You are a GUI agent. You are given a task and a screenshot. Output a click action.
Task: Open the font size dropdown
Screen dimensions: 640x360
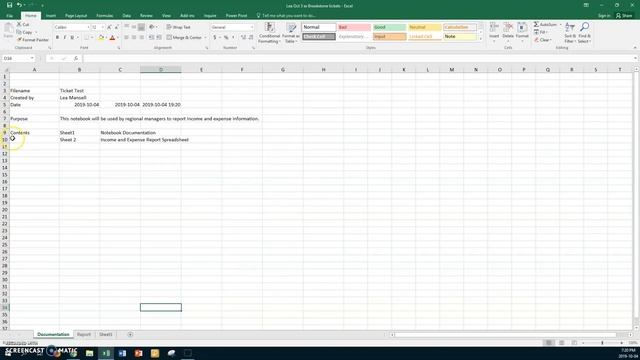coord(102,27)
